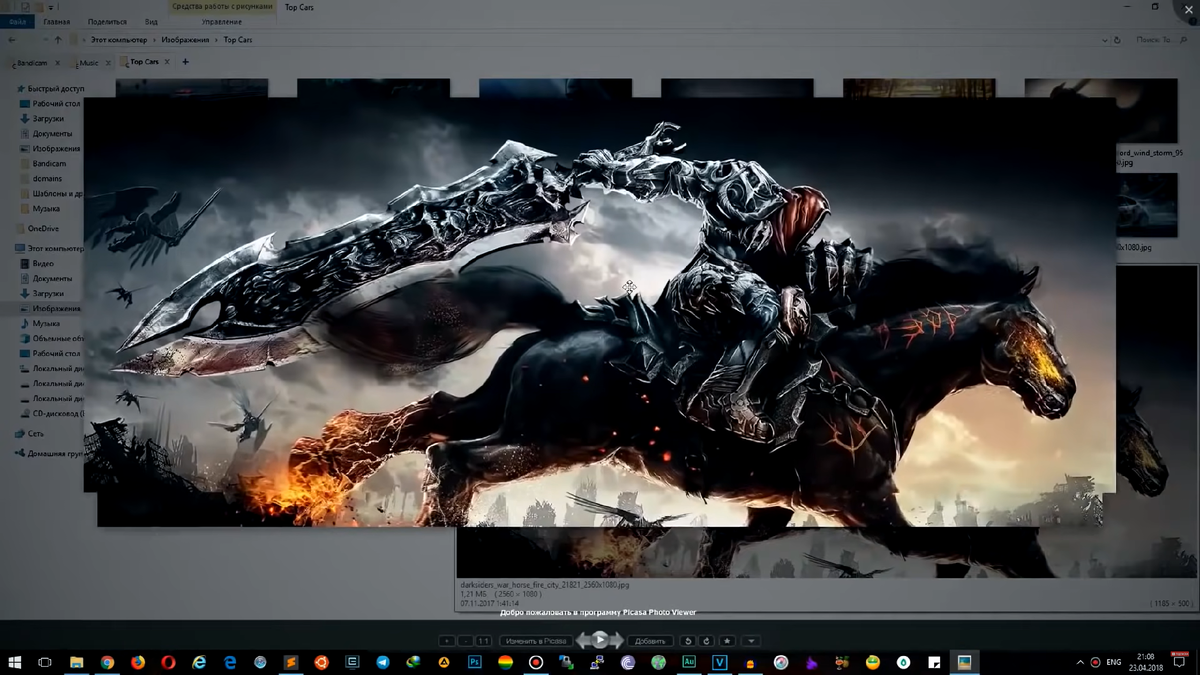Close the Picasa Photo Viewer overlay
The image size is (1200, 675).
[x=1189, y=9]
